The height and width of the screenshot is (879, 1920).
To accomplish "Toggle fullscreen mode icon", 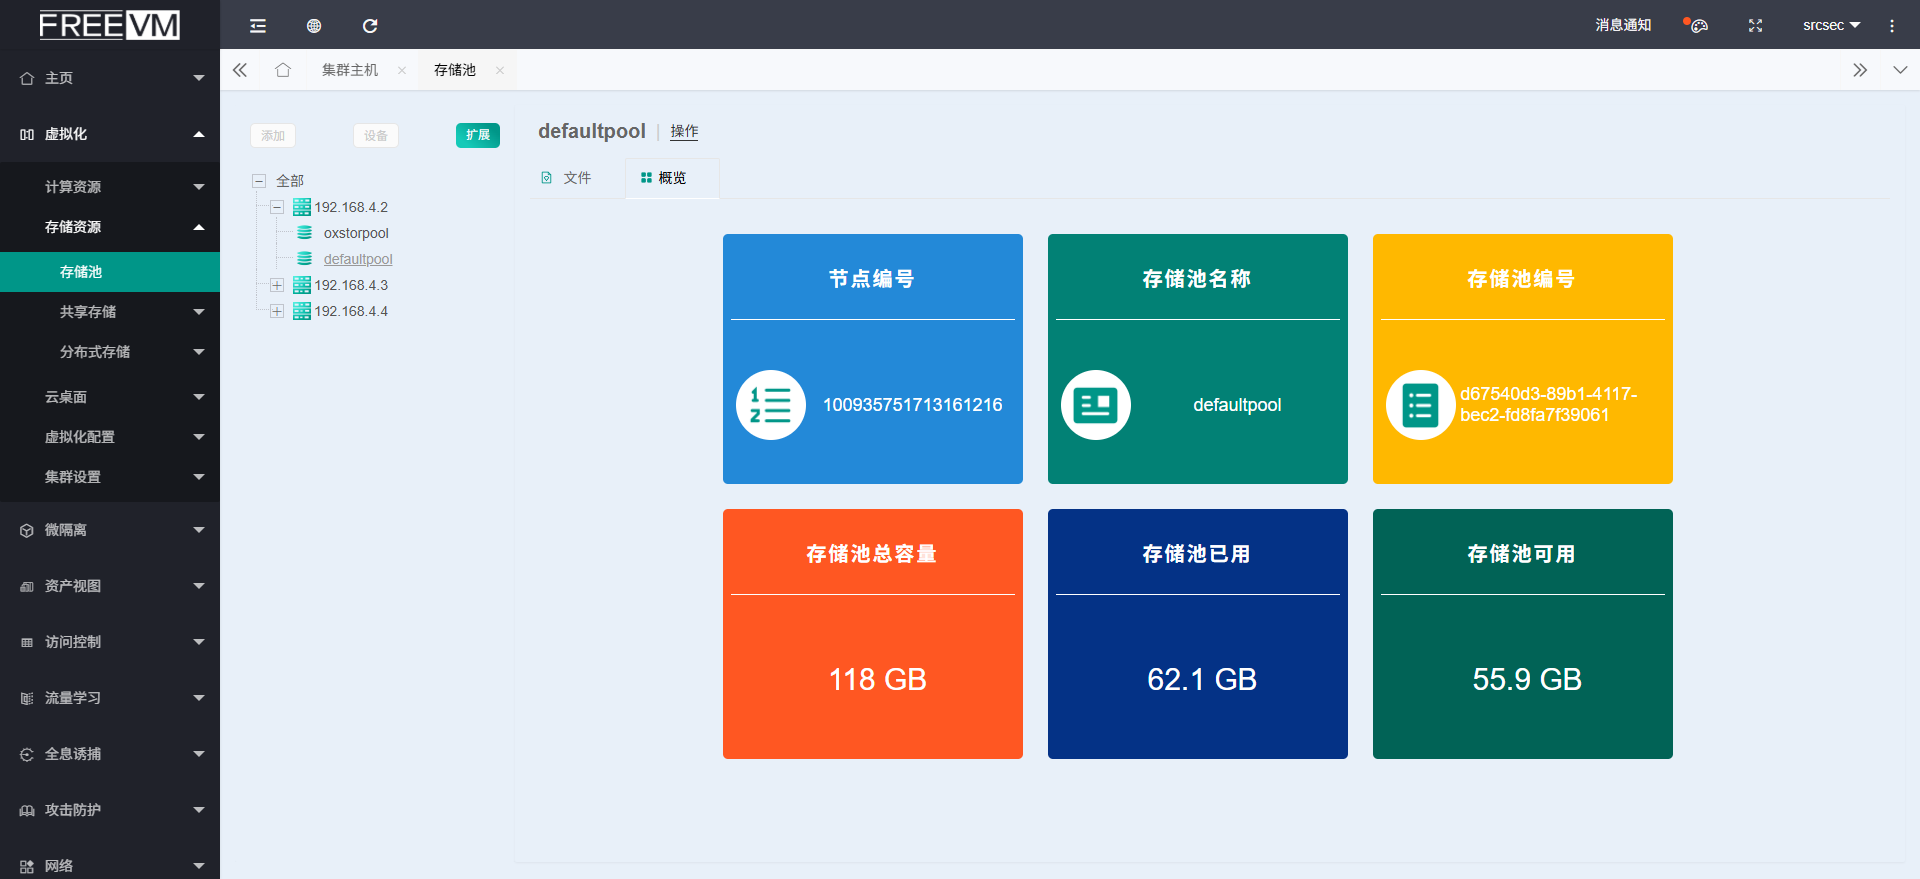I will point(1755,26).
